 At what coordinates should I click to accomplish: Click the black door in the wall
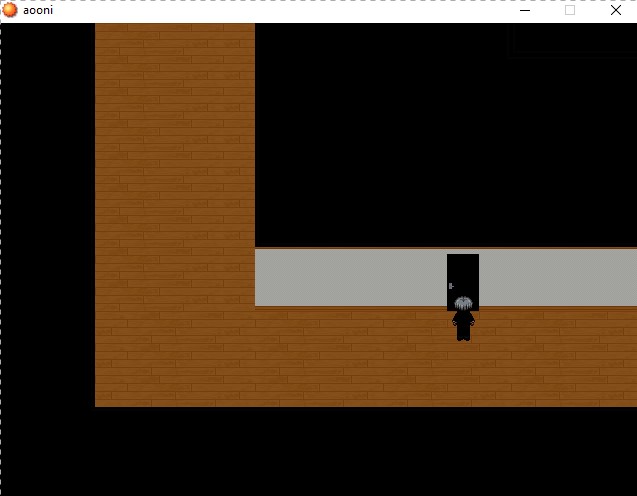point(463,282)
